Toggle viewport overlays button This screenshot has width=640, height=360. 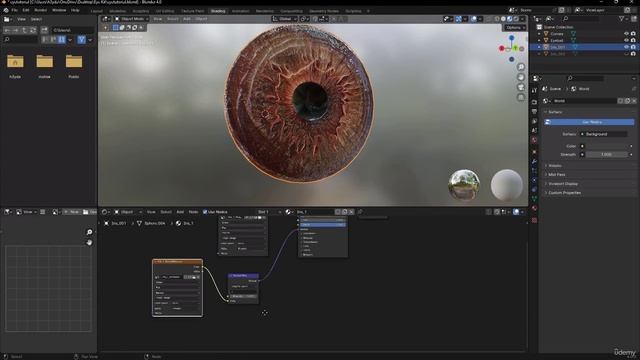[x=473, y=19]
